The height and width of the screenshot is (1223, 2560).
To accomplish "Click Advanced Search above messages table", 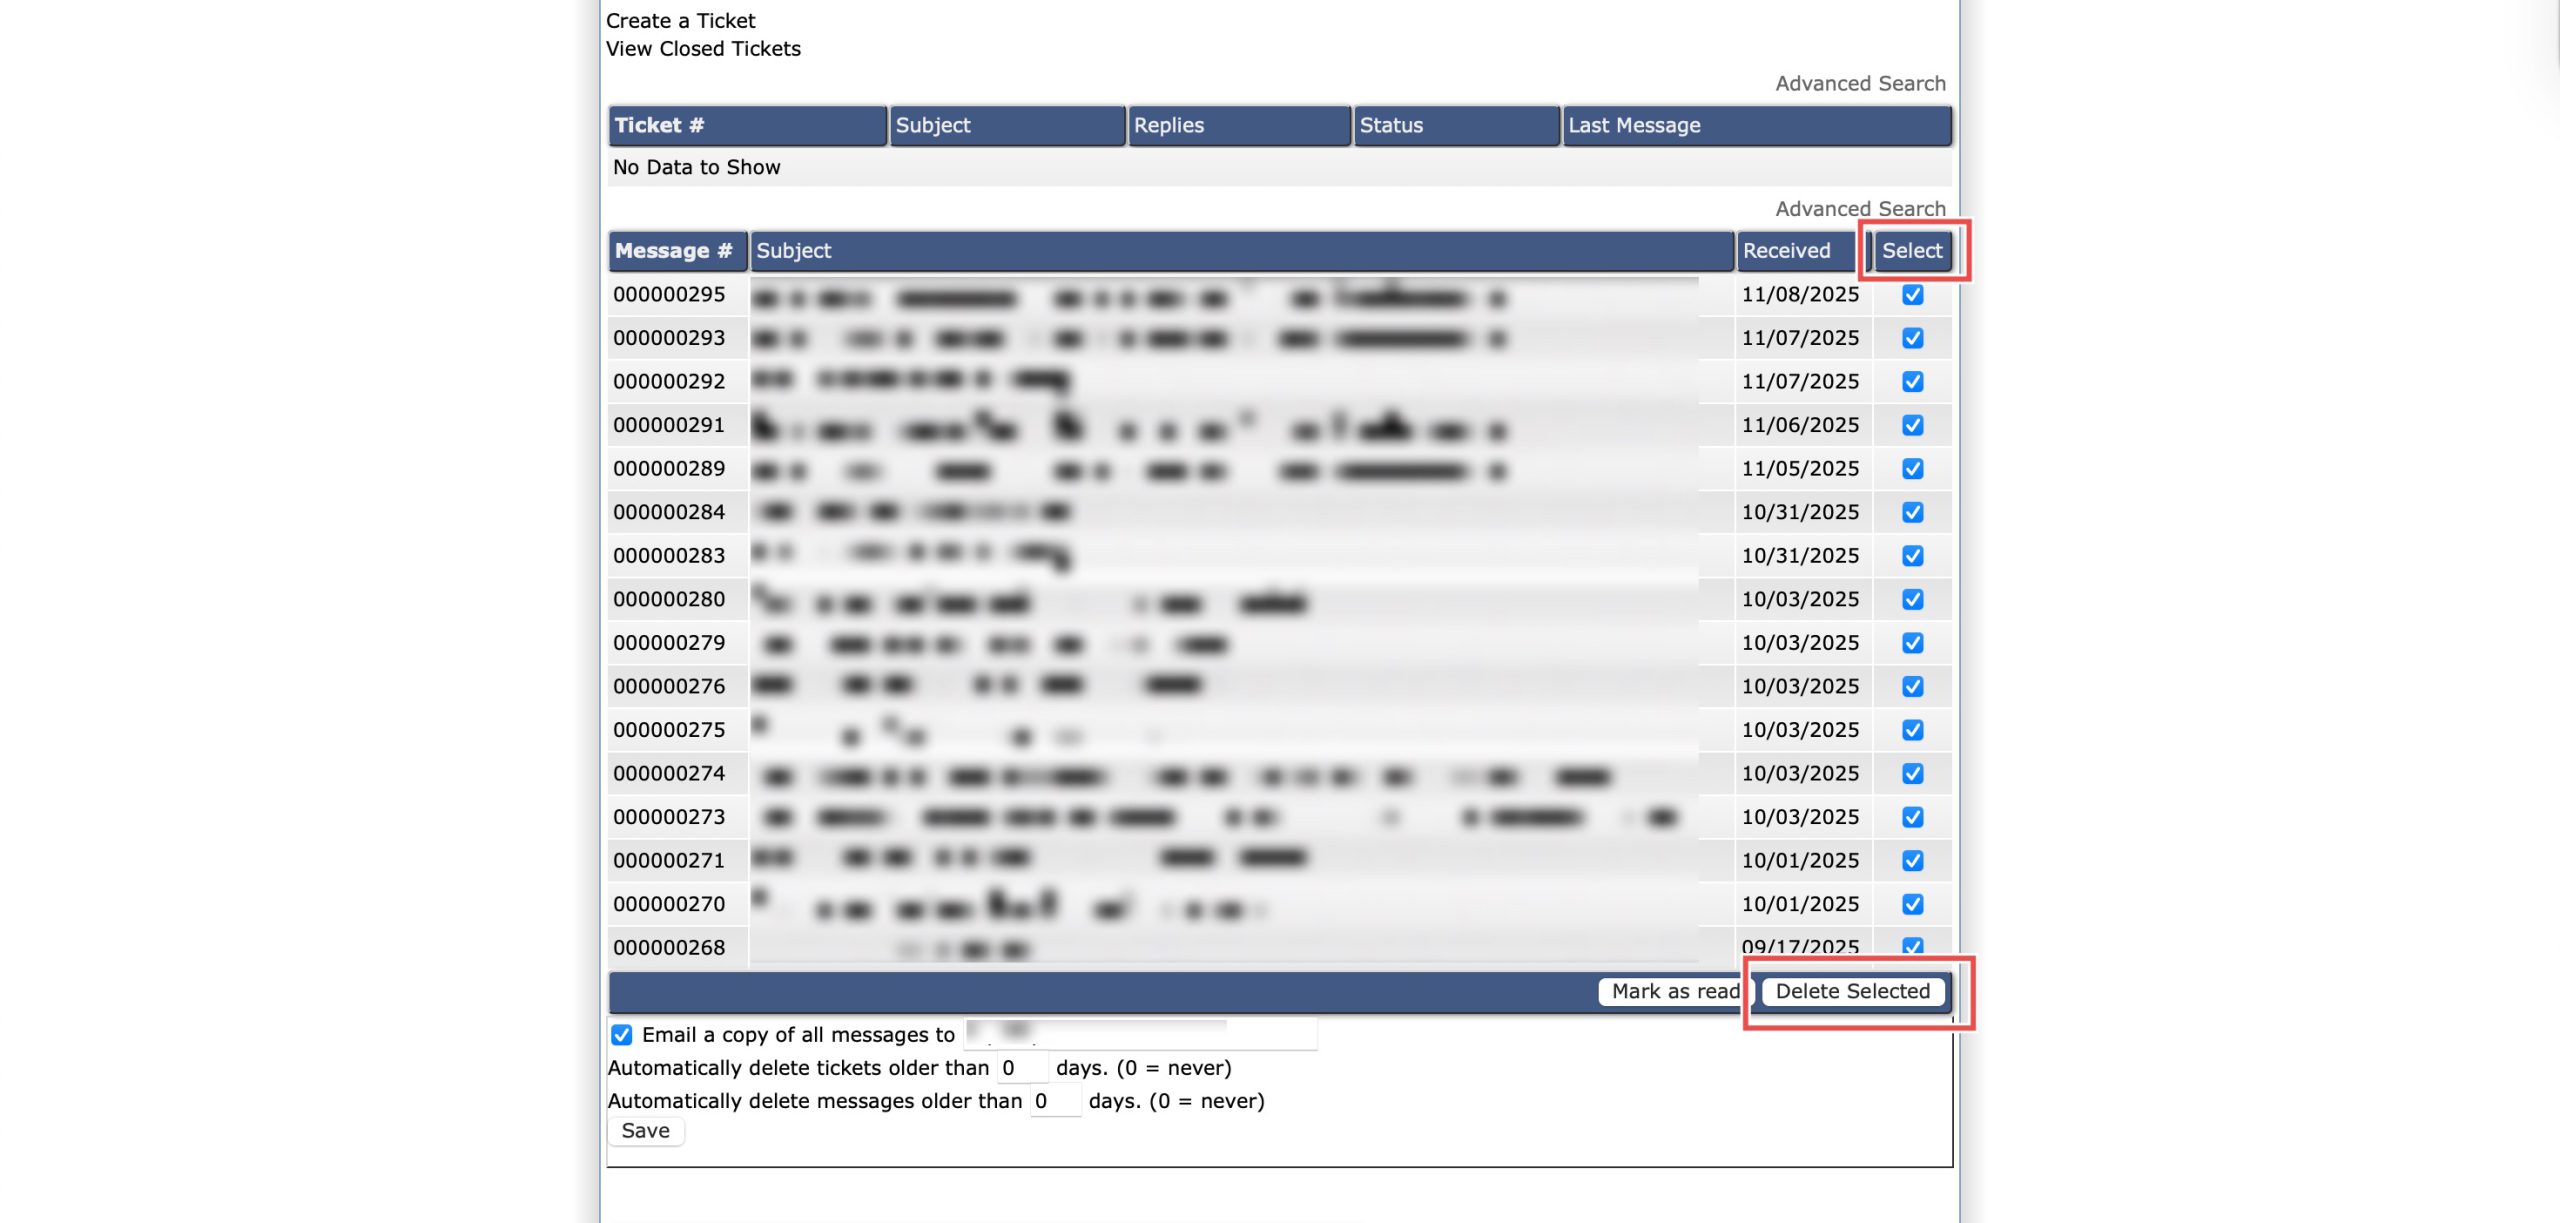I will (1860, 209).
